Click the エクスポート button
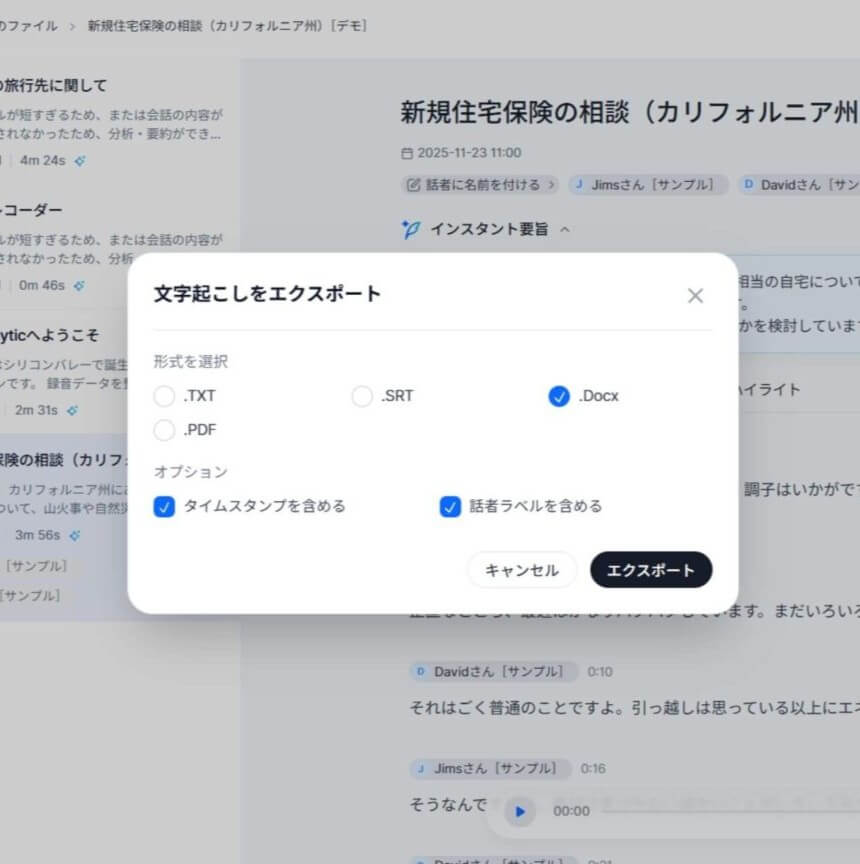 (x=651, y=570)
